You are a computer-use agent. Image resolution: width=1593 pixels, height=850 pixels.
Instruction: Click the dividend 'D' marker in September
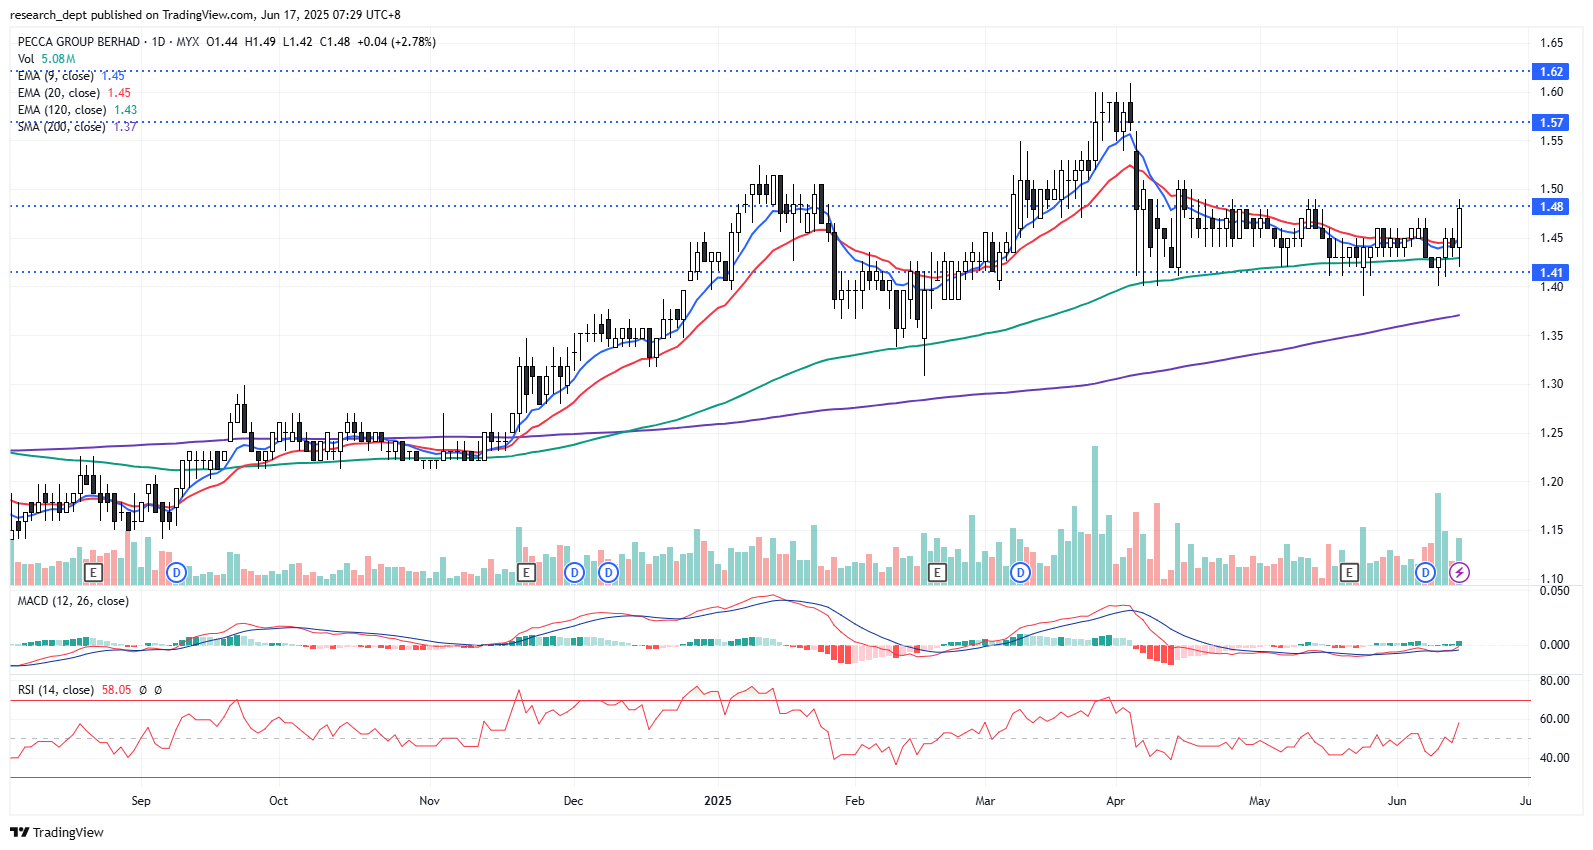(x=177, y=573)
